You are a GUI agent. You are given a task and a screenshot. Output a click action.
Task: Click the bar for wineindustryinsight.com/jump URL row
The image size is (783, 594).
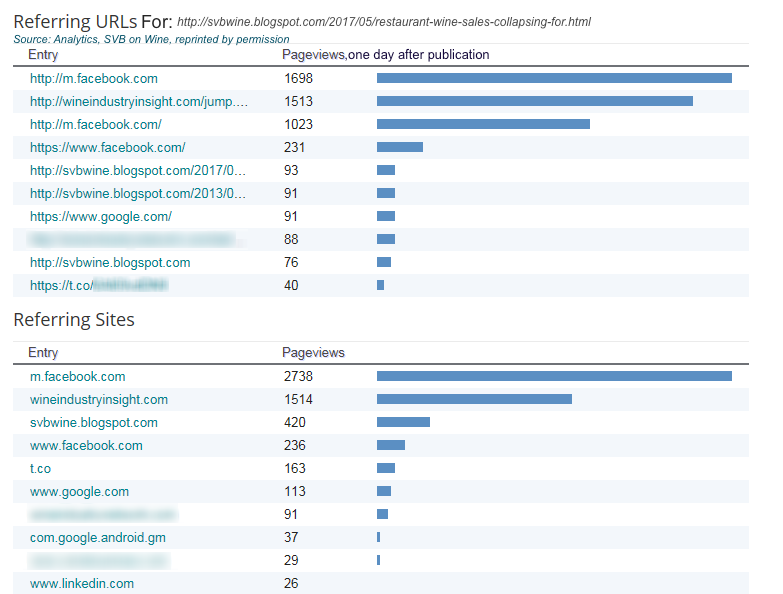pyautogui.click(x=535, y=101)
